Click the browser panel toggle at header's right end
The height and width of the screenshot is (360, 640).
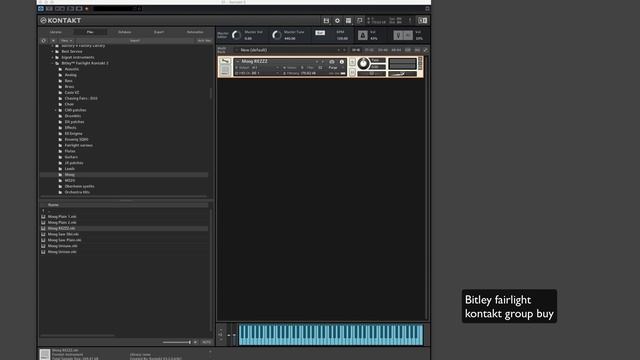point(422,20)
